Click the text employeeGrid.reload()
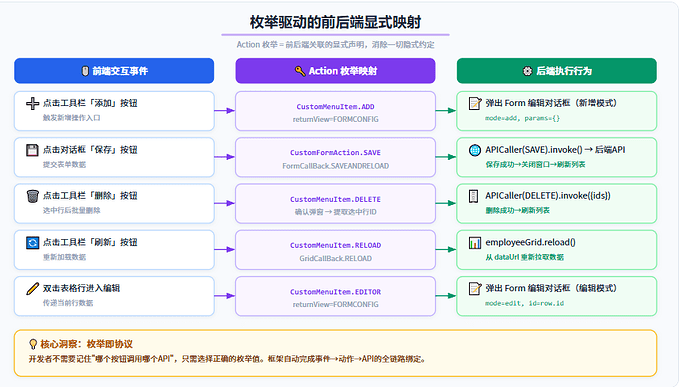 [530, 242]
